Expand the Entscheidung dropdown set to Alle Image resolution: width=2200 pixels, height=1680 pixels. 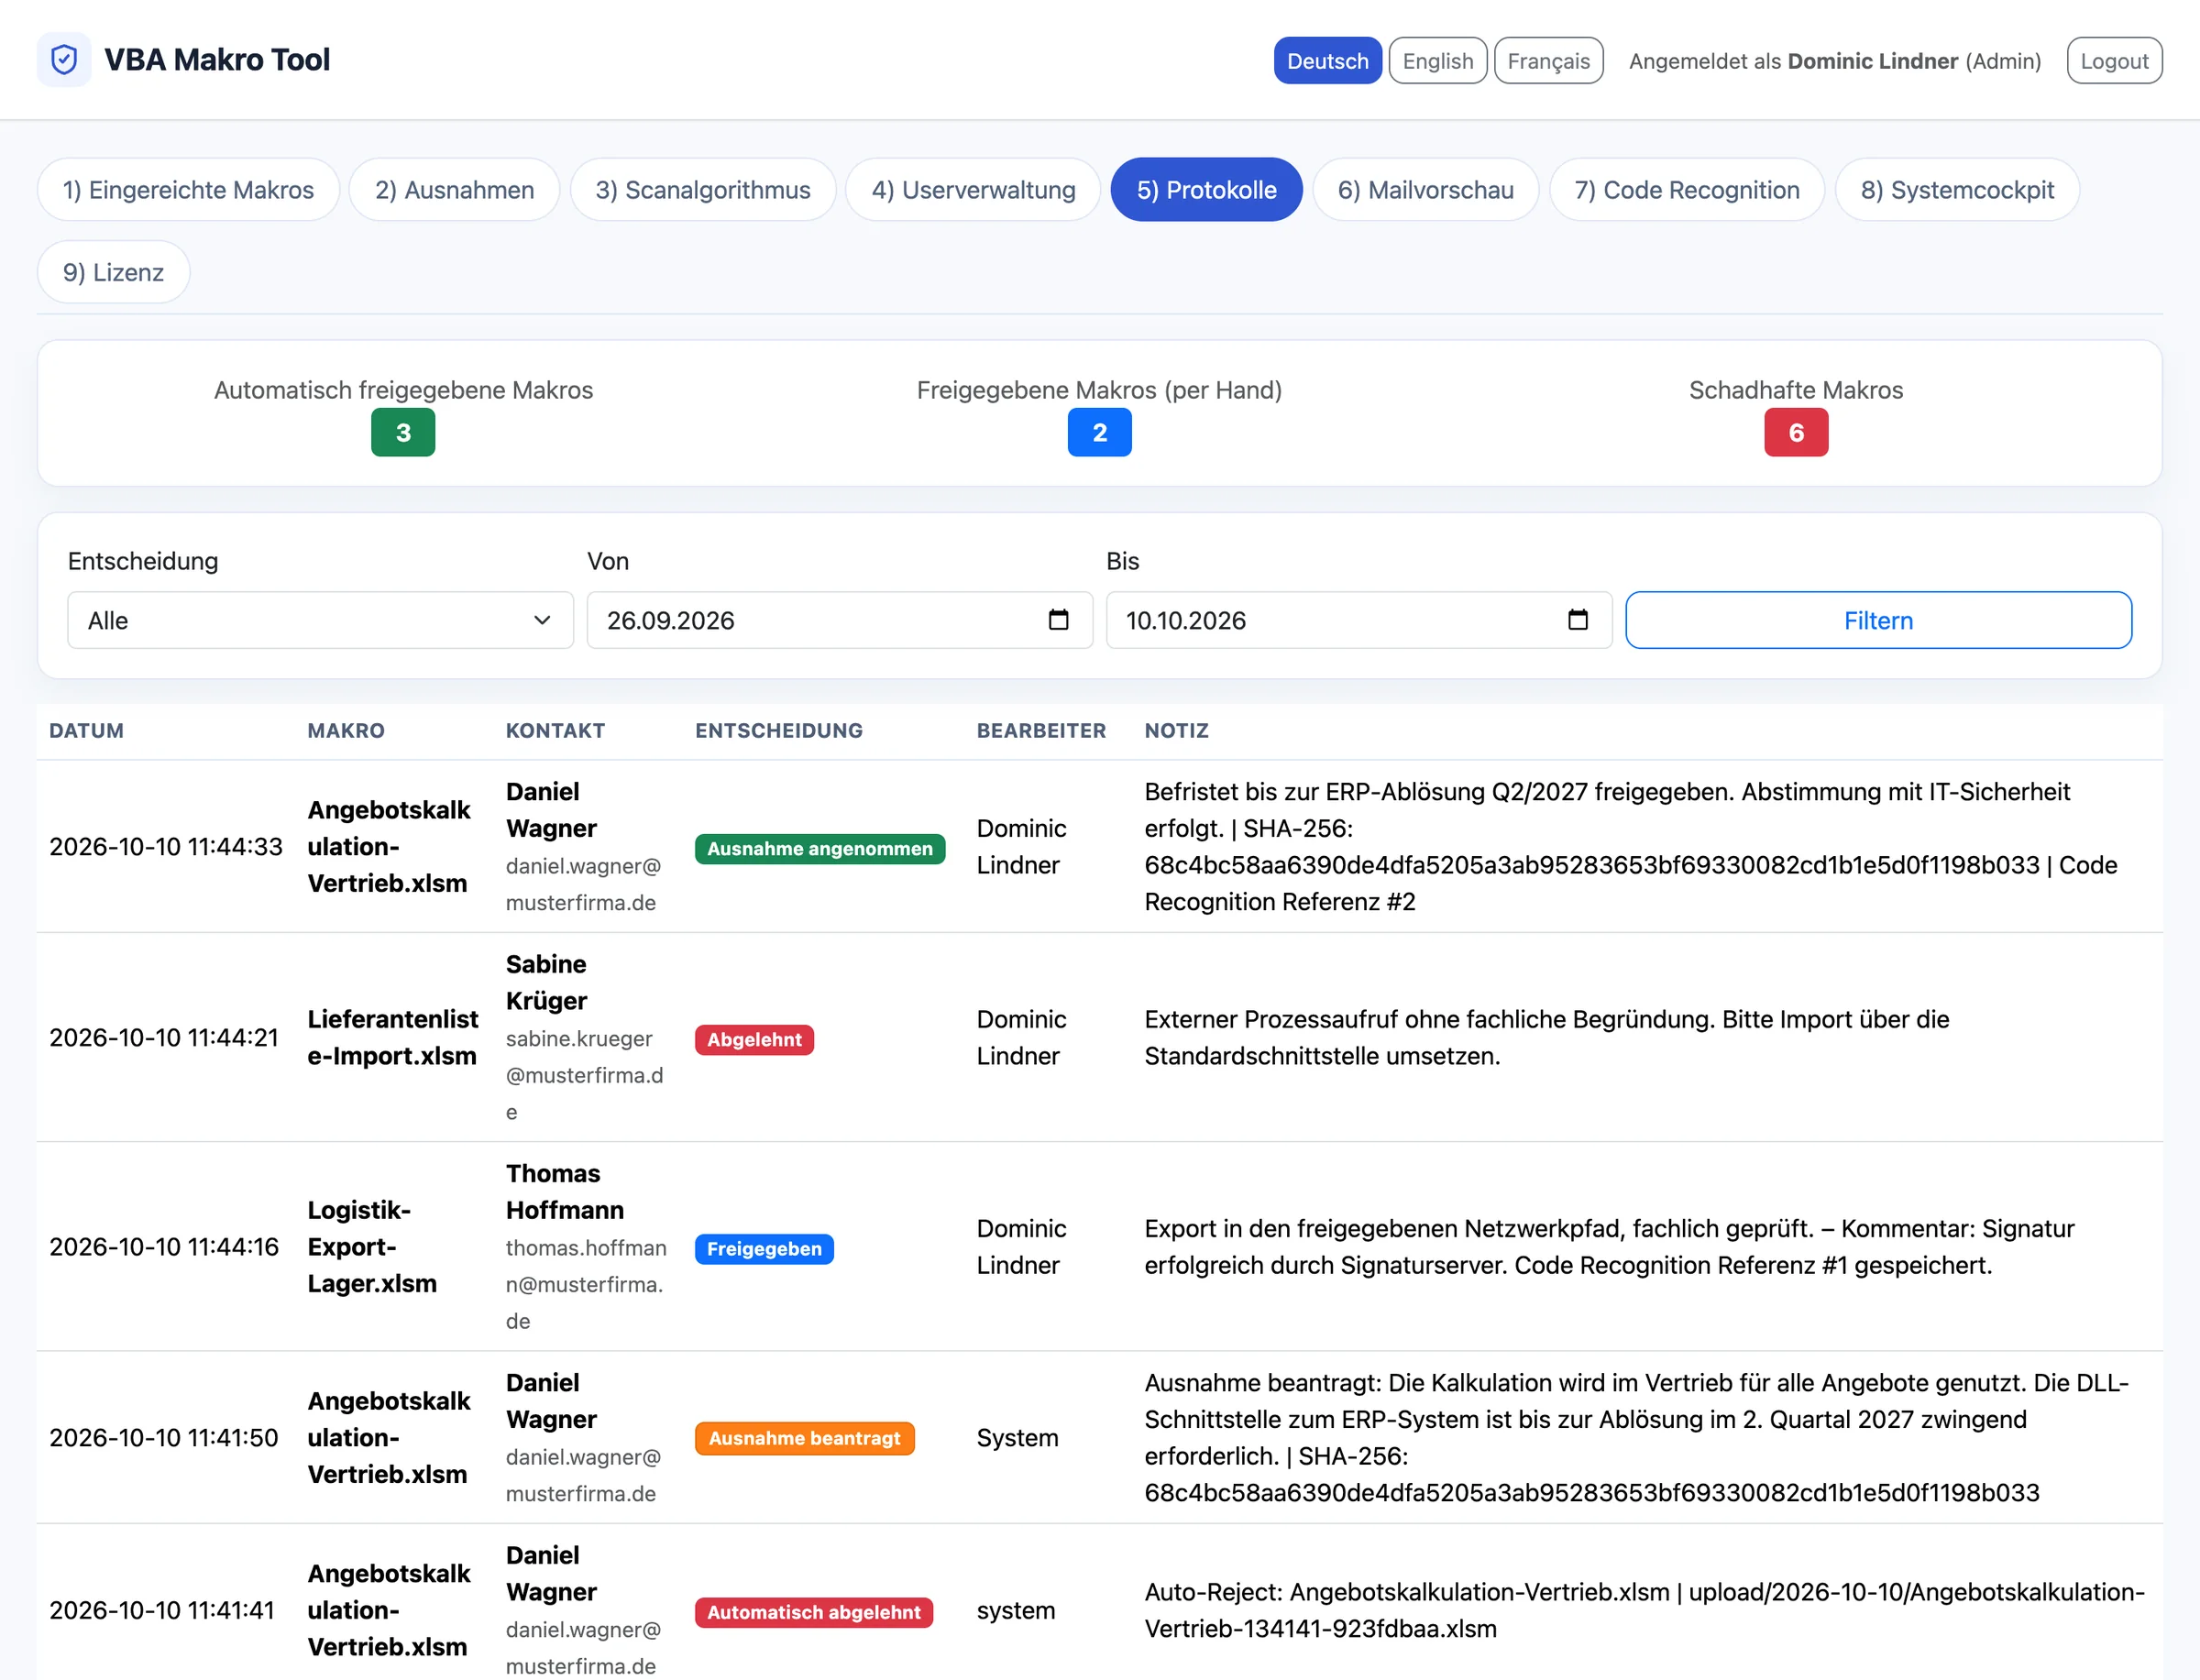(320, 620)
